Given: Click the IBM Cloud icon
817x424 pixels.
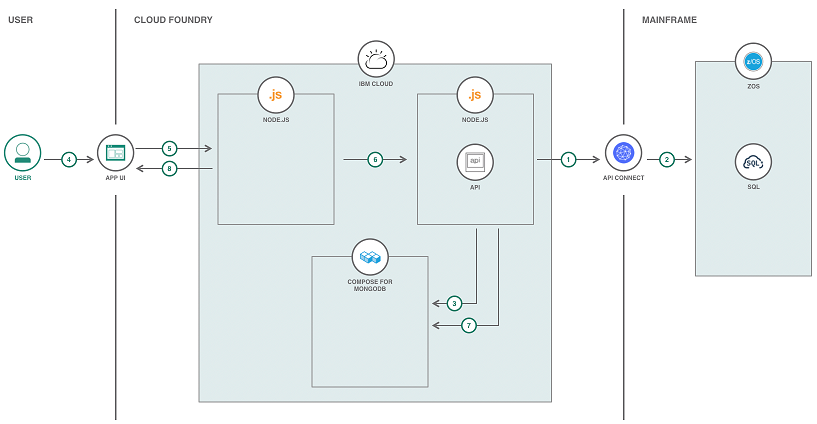Looking at the screenshot, I should [376, 59].
